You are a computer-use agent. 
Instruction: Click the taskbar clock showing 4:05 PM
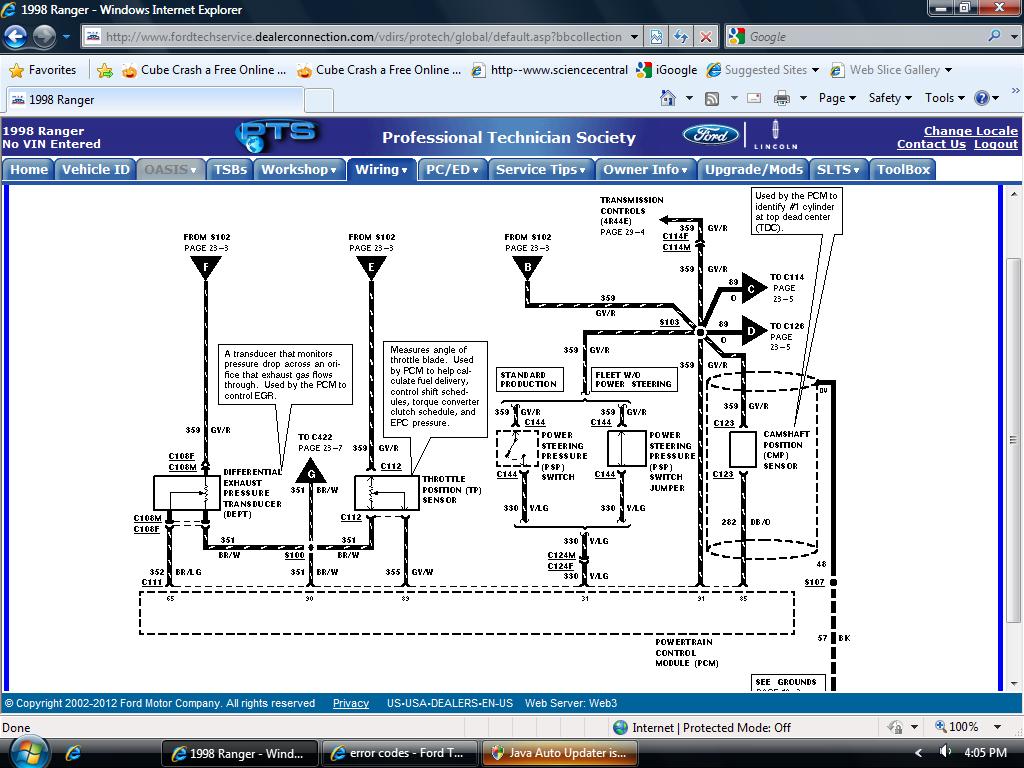pyautogui.click(x=985, y=752)
